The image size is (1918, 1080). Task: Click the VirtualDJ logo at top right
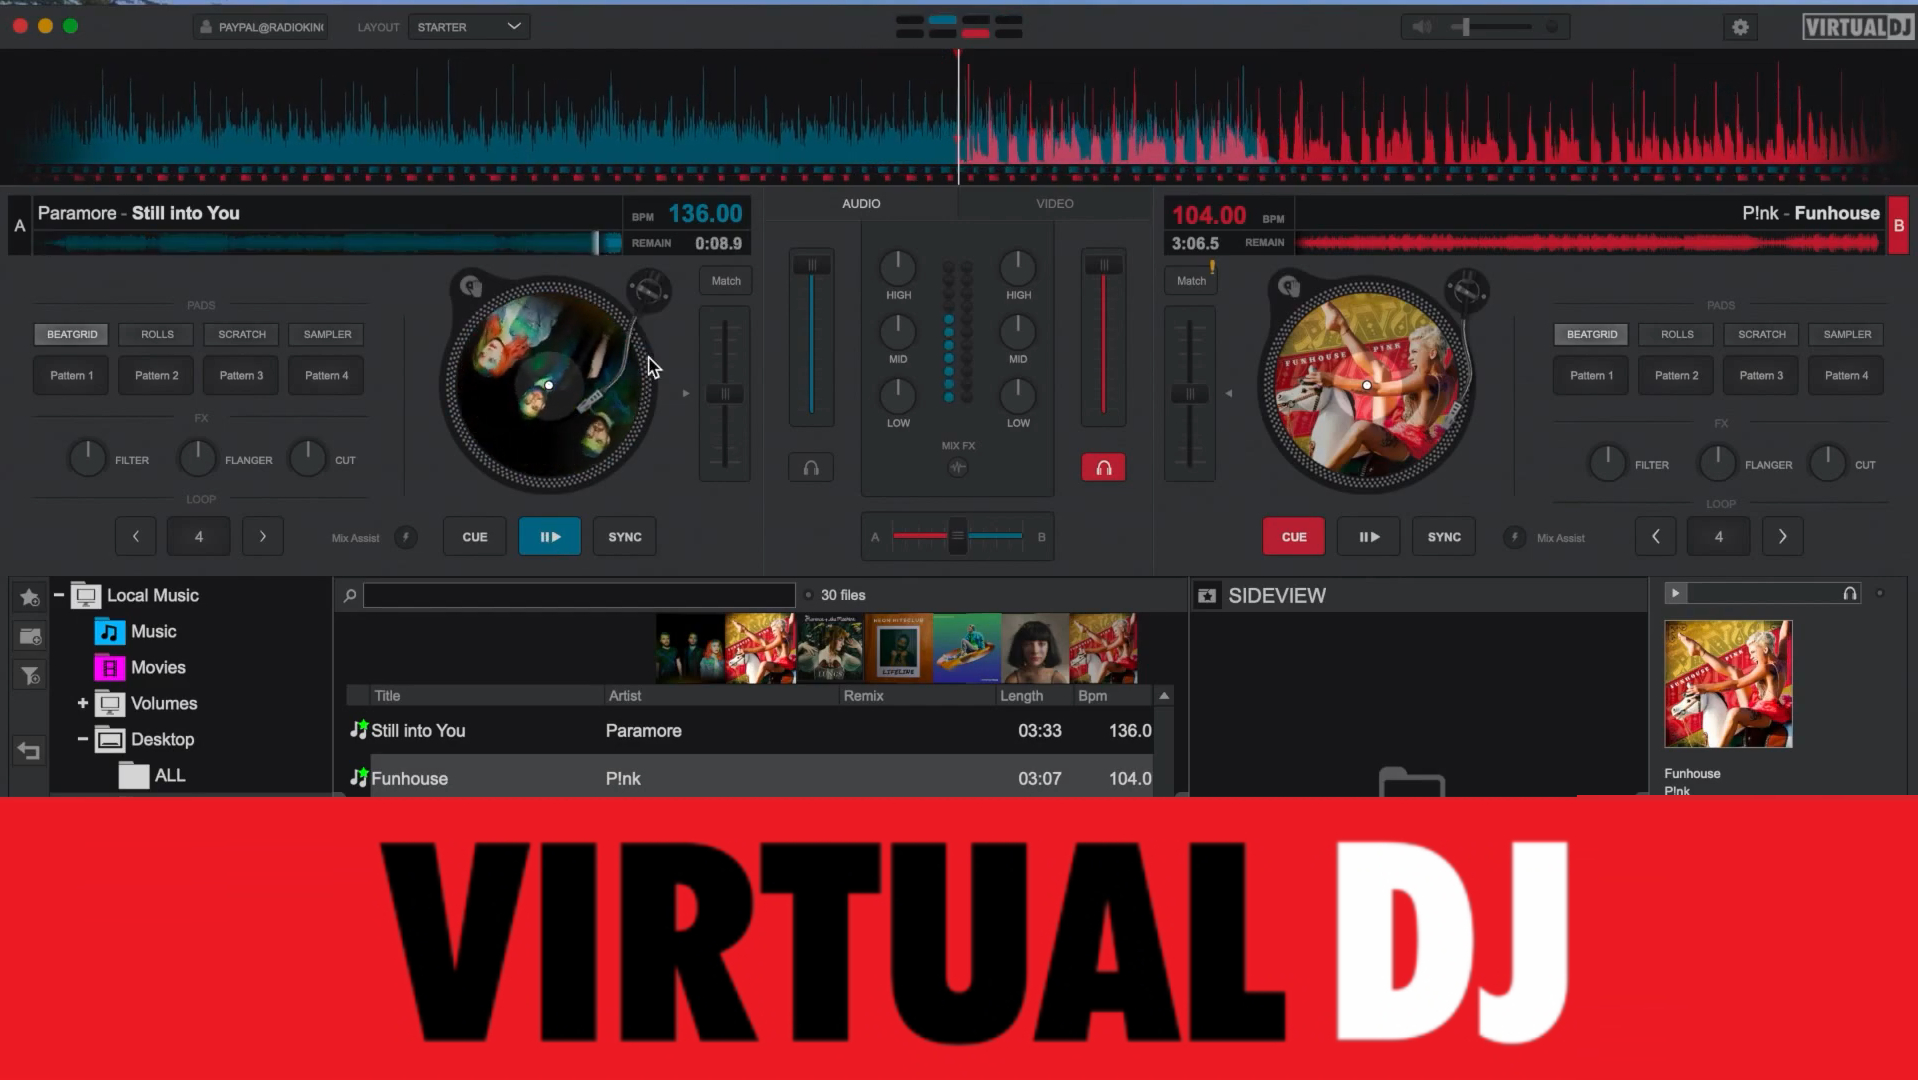[x=1858, y=27]
